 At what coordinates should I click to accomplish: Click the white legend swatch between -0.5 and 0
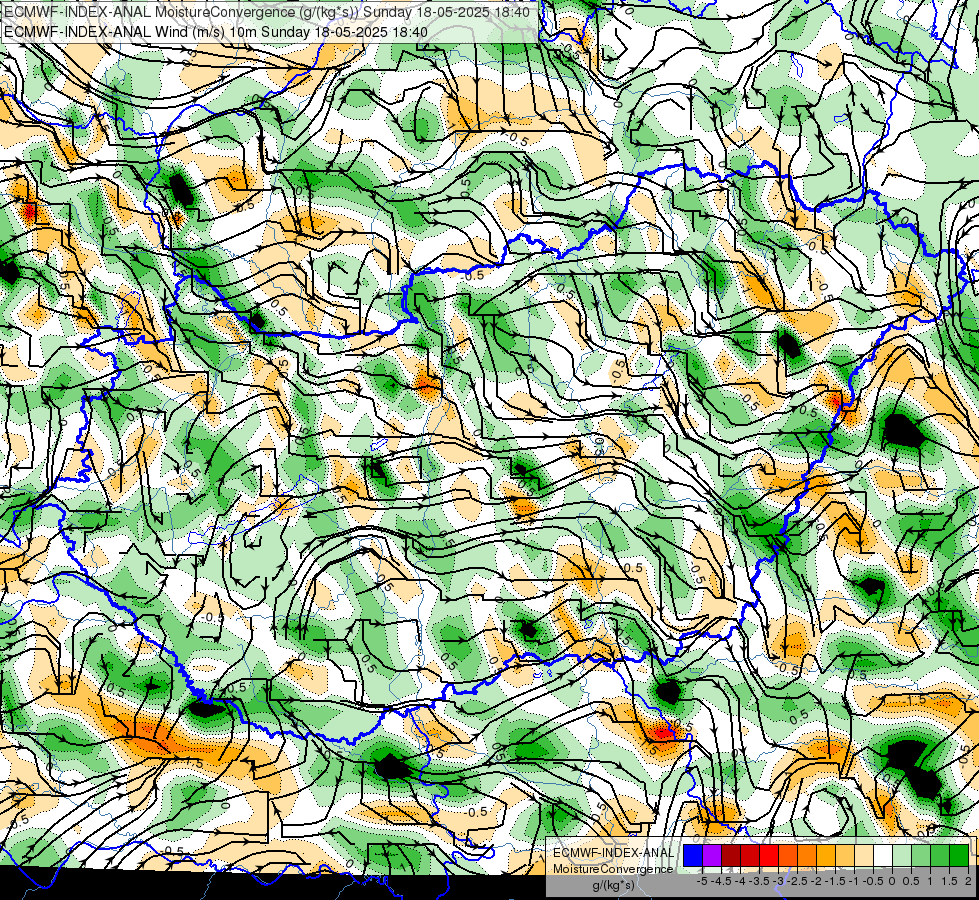point(883,855)
